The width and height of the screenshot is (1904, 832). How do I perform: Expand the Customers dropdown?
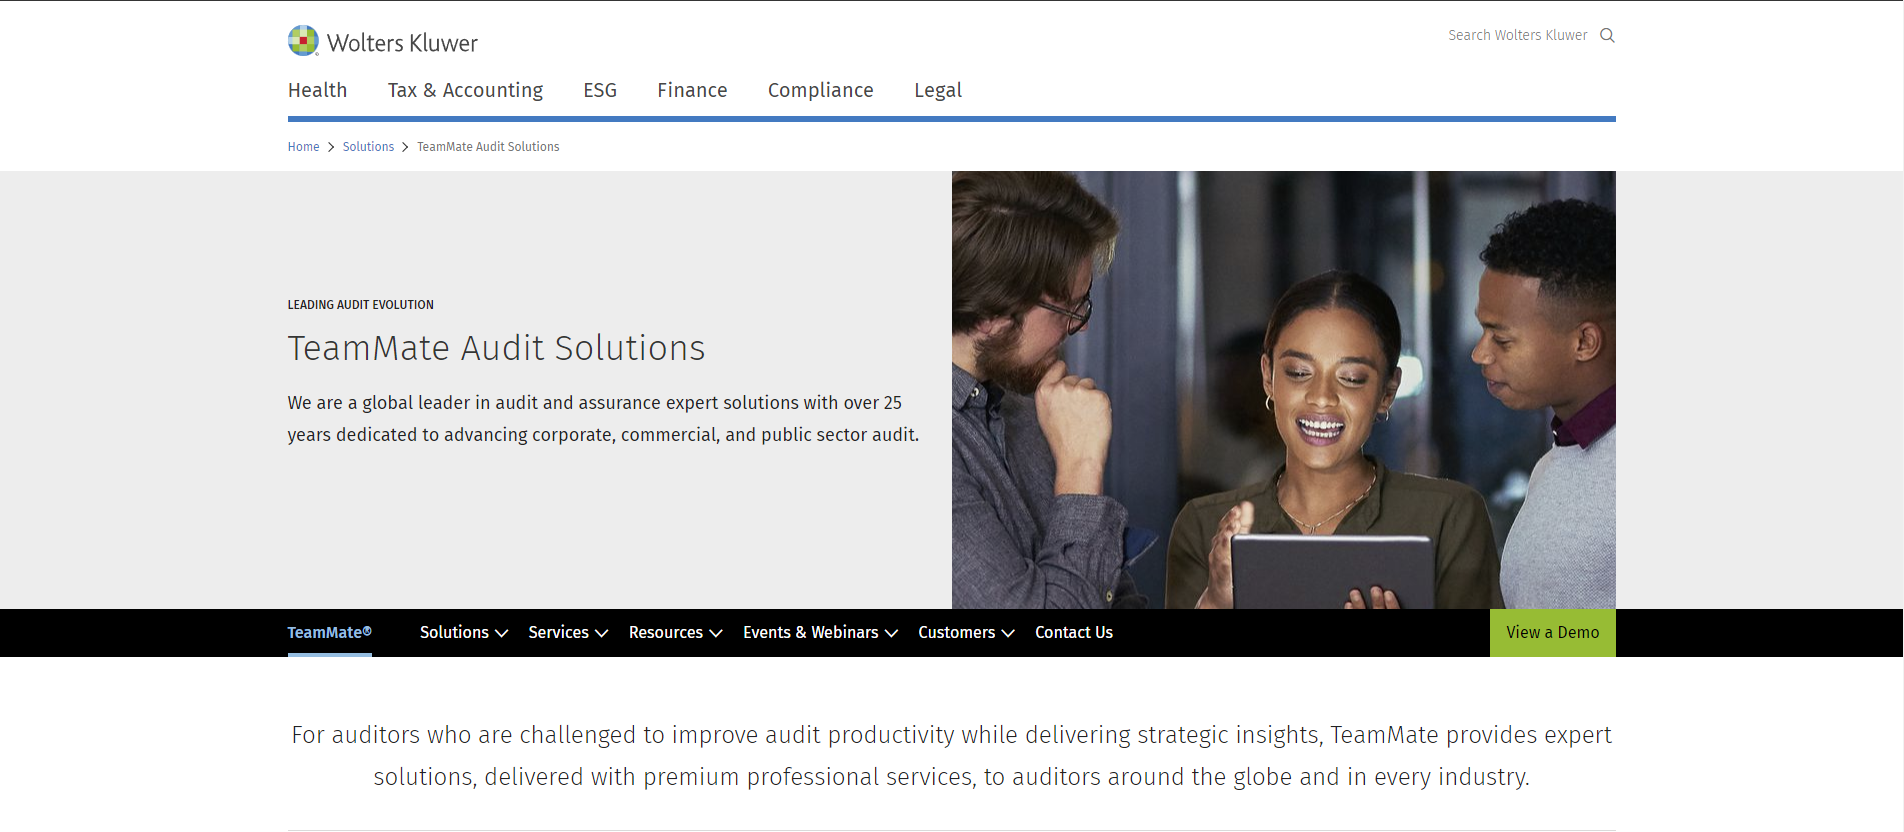coord(966,632)
